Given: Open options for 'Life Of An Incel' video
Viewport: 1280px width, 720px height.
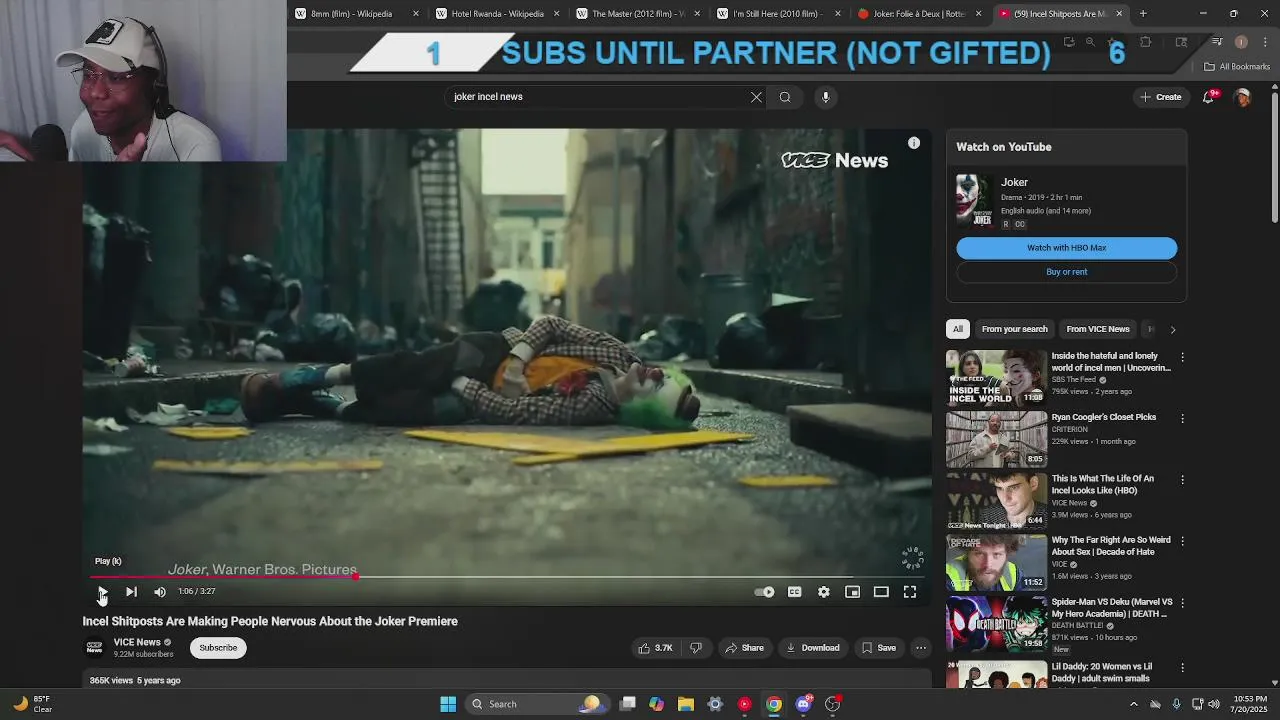Looking at the screenshot, I should (1182, 480).
